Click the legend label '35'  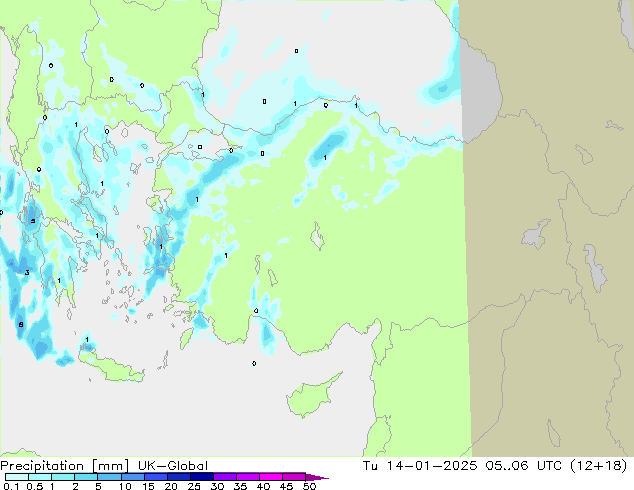click(x=240, y=486)
